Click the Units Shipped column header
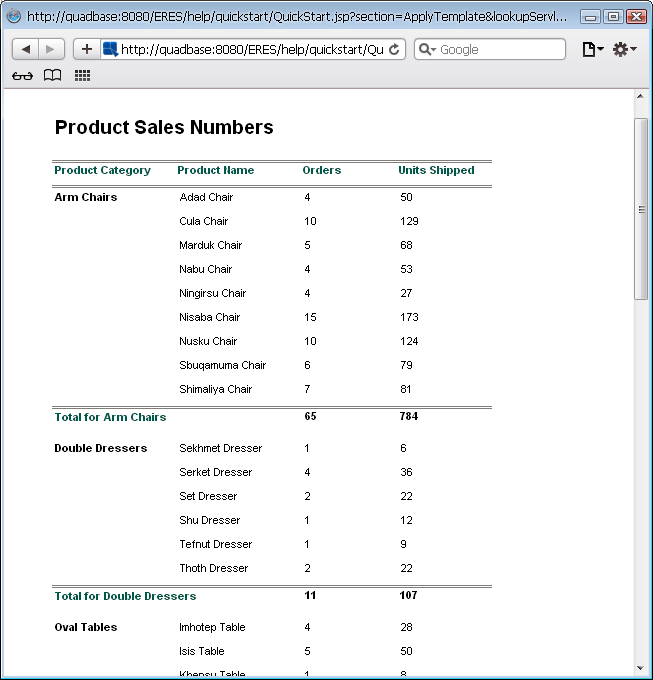 (x=436, y=170)
